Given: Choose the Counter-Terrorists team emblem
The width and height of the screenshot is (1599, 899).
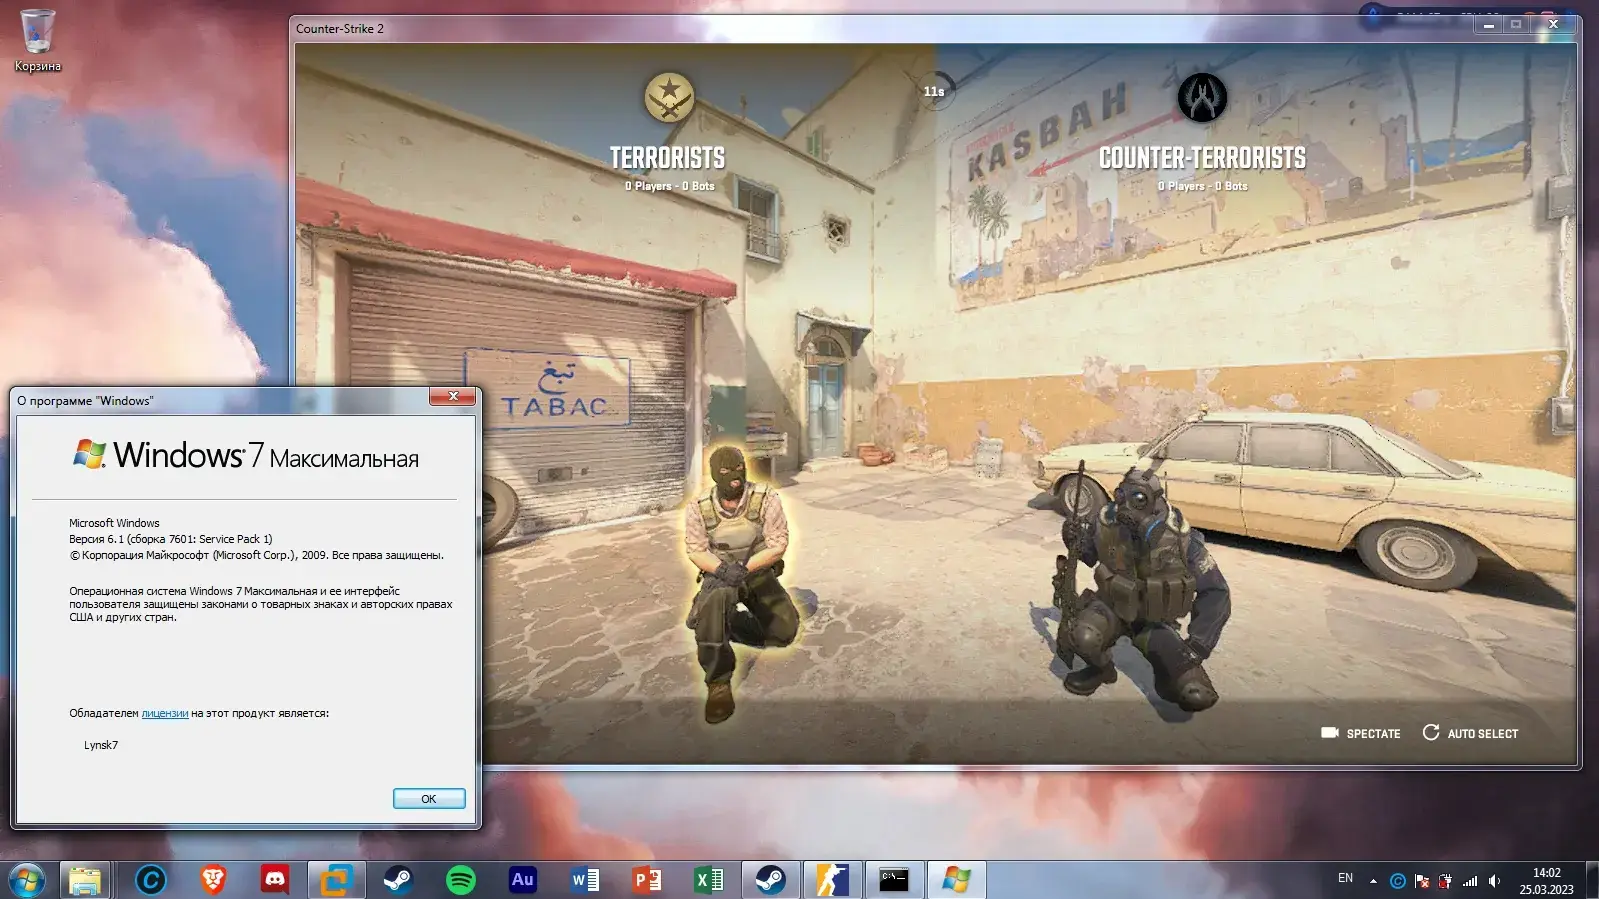Looking at the screenshot, I should point(1202,98).
